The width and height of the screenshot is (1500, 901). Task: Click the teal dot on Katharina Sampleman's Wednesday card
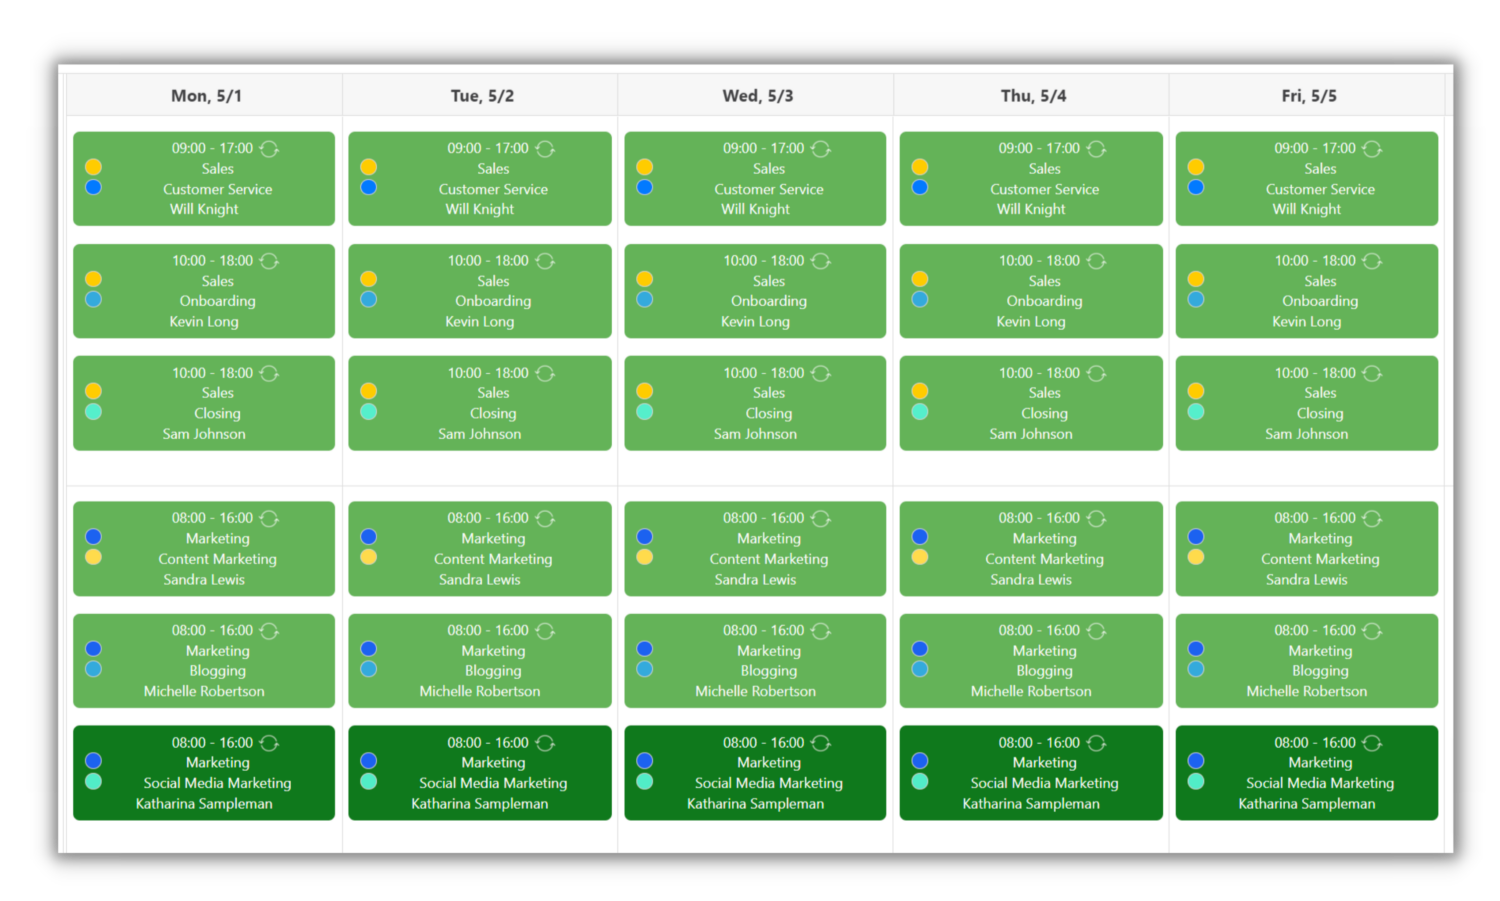pyautogui.click(x=644, y=782)
